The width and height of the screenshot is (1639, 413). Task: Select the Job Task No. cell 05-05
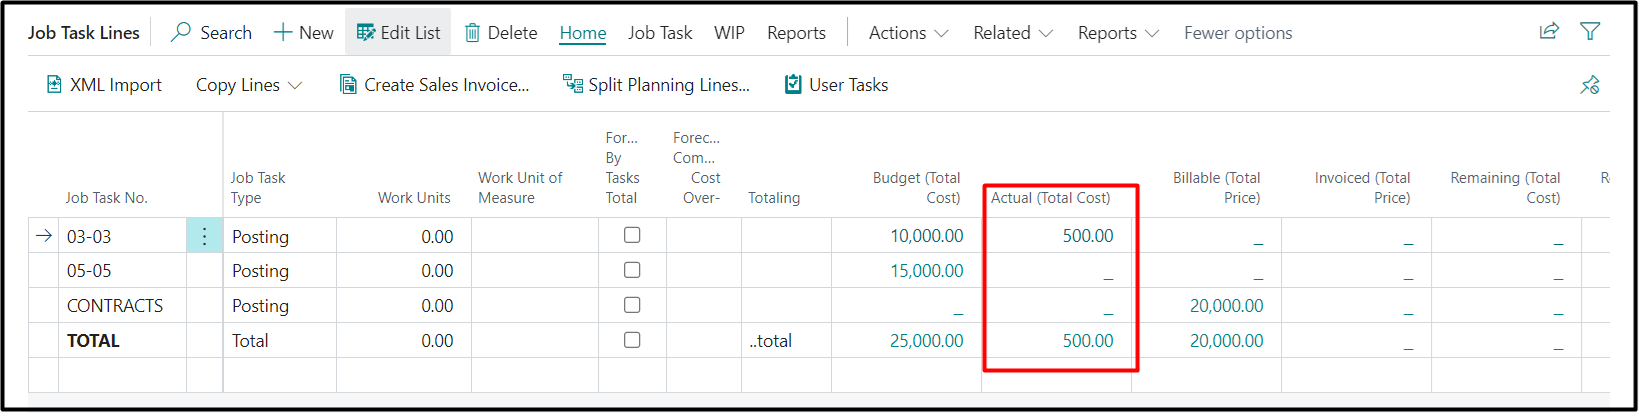(90, 271)
